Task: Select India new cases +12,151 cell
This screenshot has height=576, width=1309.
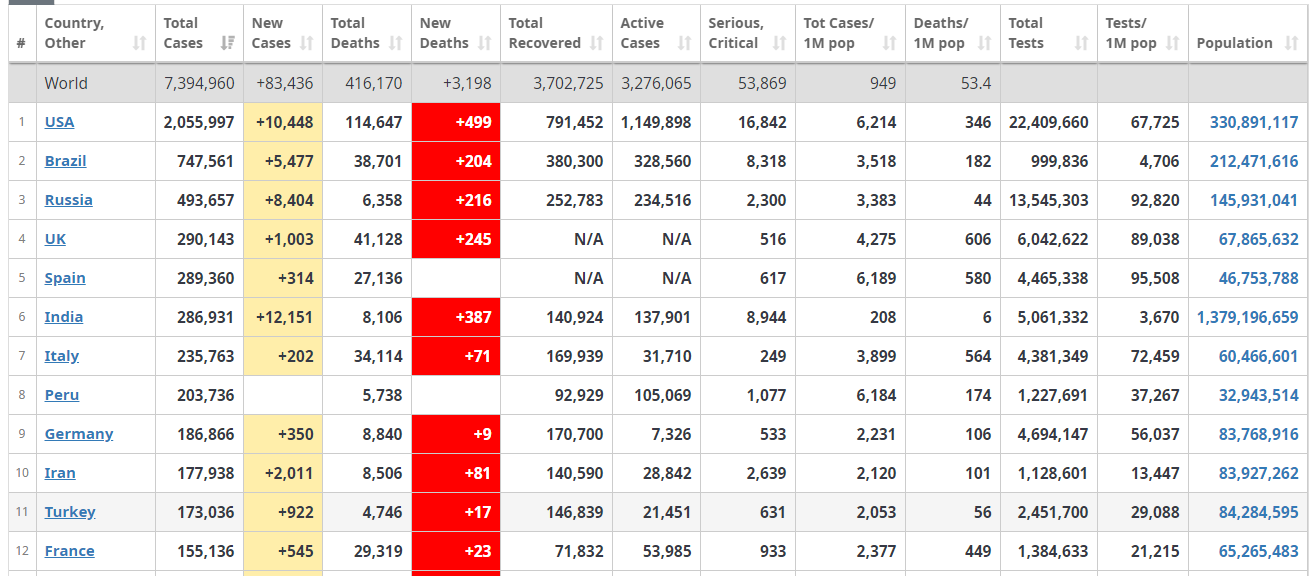Action: 283,317
